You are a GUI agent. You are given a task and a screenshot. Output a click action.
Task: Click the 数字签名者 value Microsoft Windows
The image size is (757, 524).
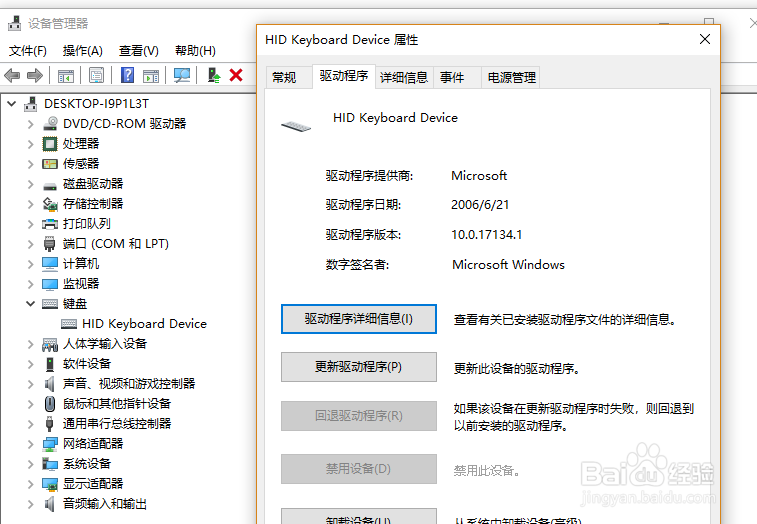point(508,265)
